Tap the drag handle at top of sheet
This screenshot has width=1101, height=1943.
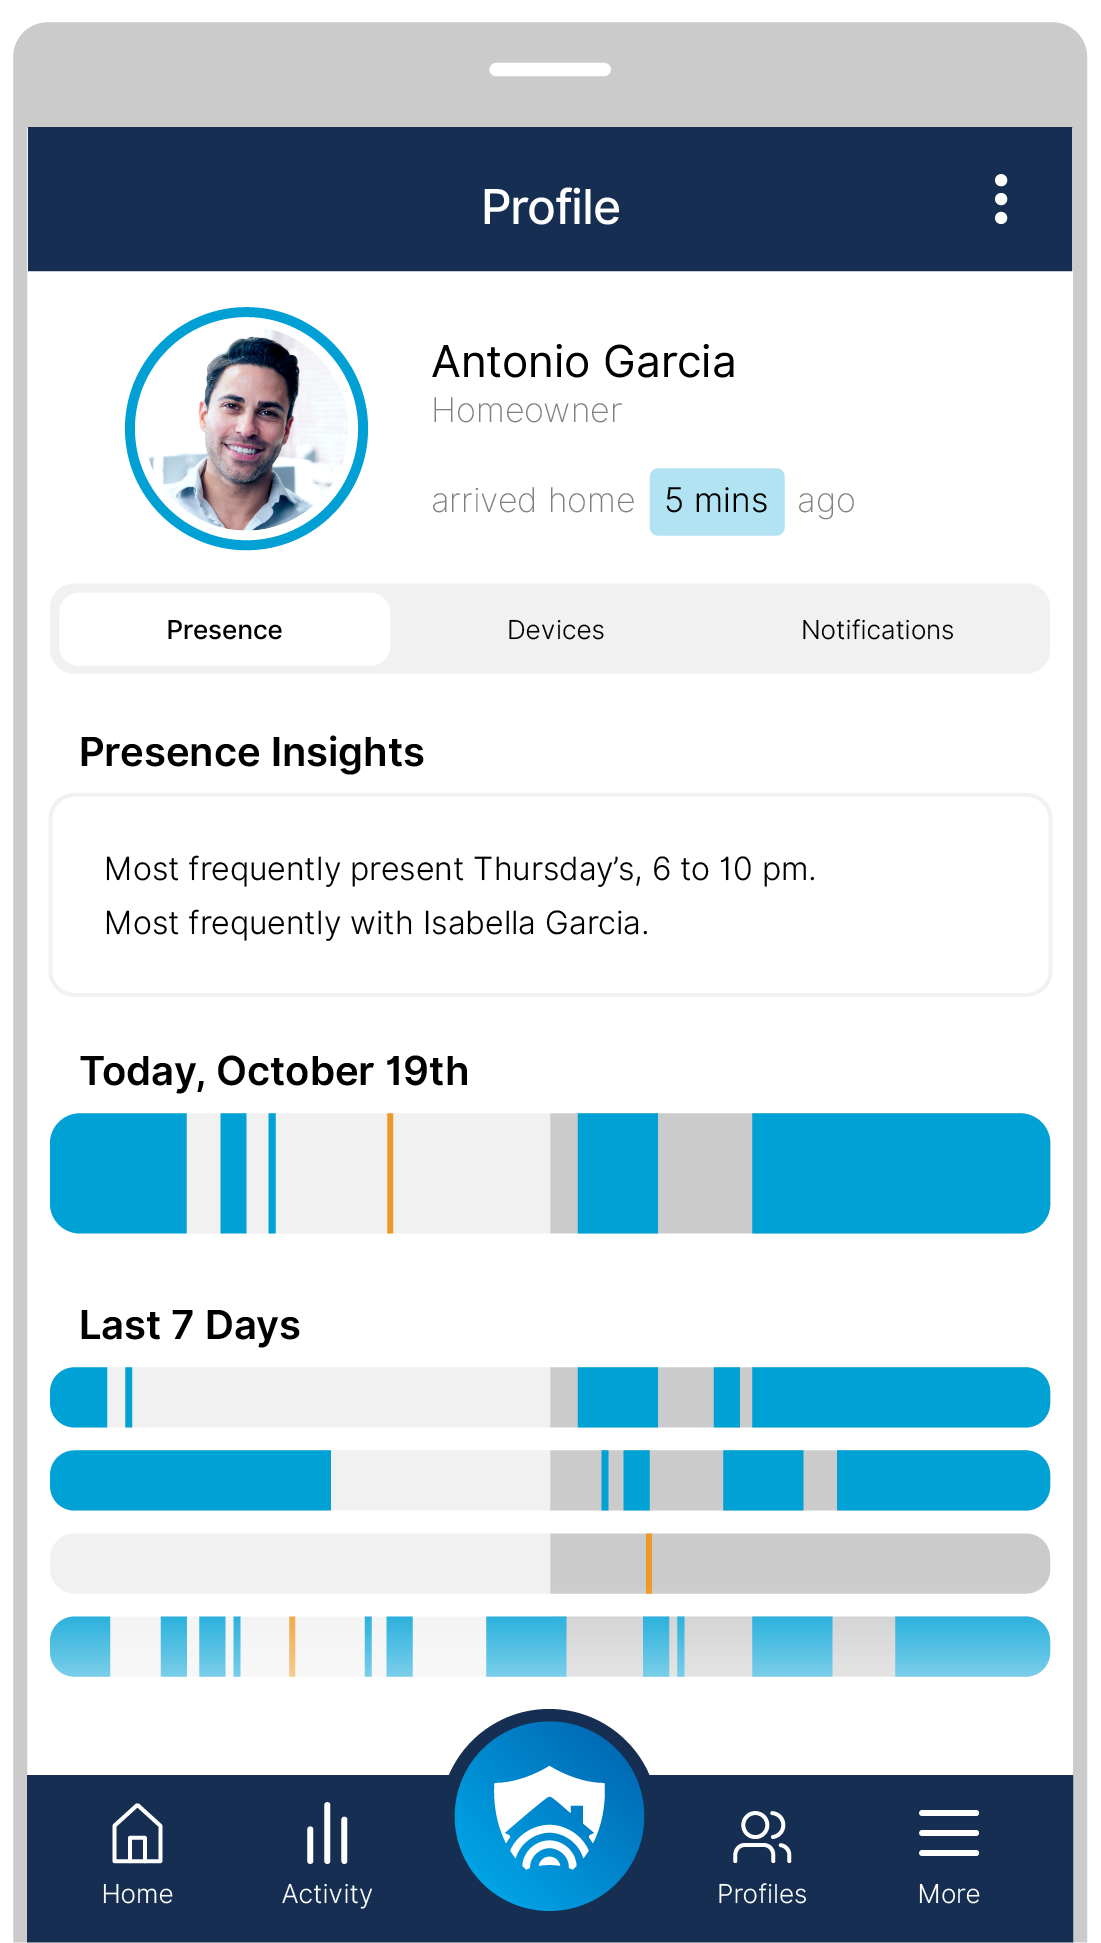tap(550, 69)
